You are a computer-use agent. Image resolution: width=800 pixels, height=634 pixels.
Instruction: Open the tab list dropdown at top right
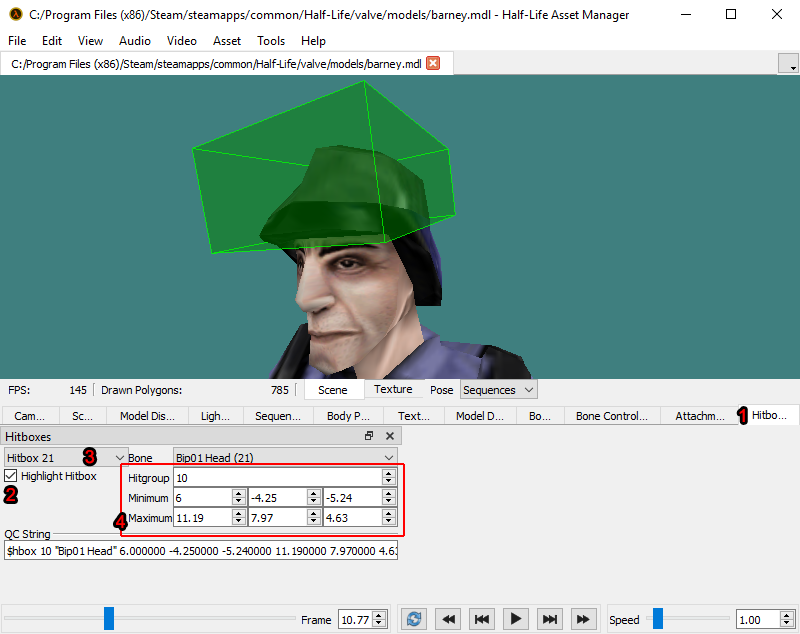tap(788, 64)
